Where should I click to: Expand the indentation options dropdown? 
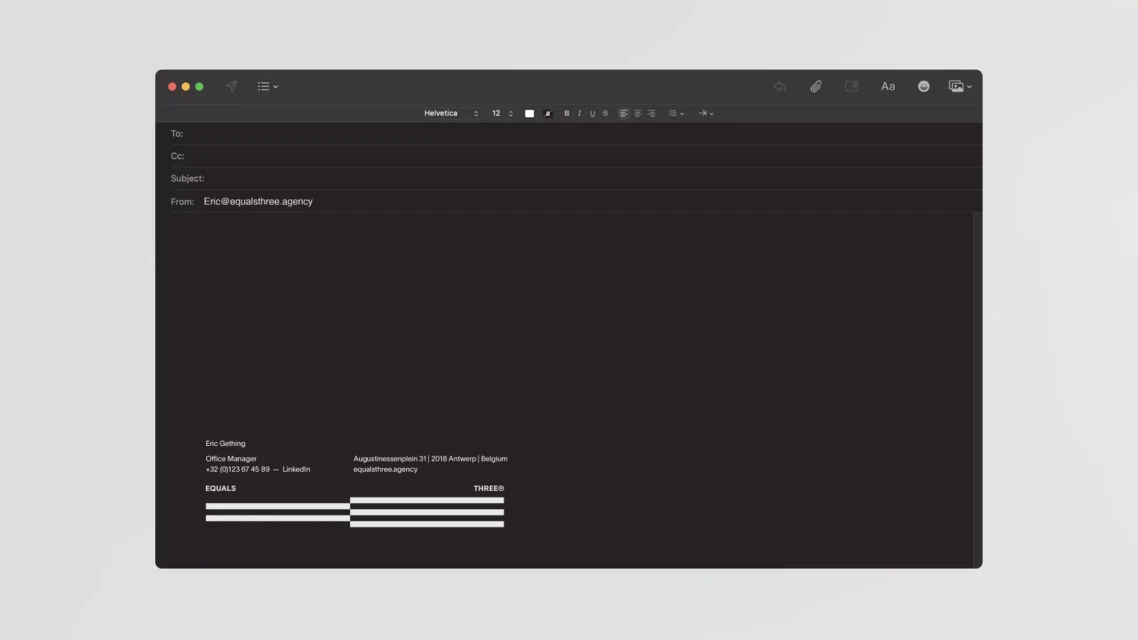point(707,113)
